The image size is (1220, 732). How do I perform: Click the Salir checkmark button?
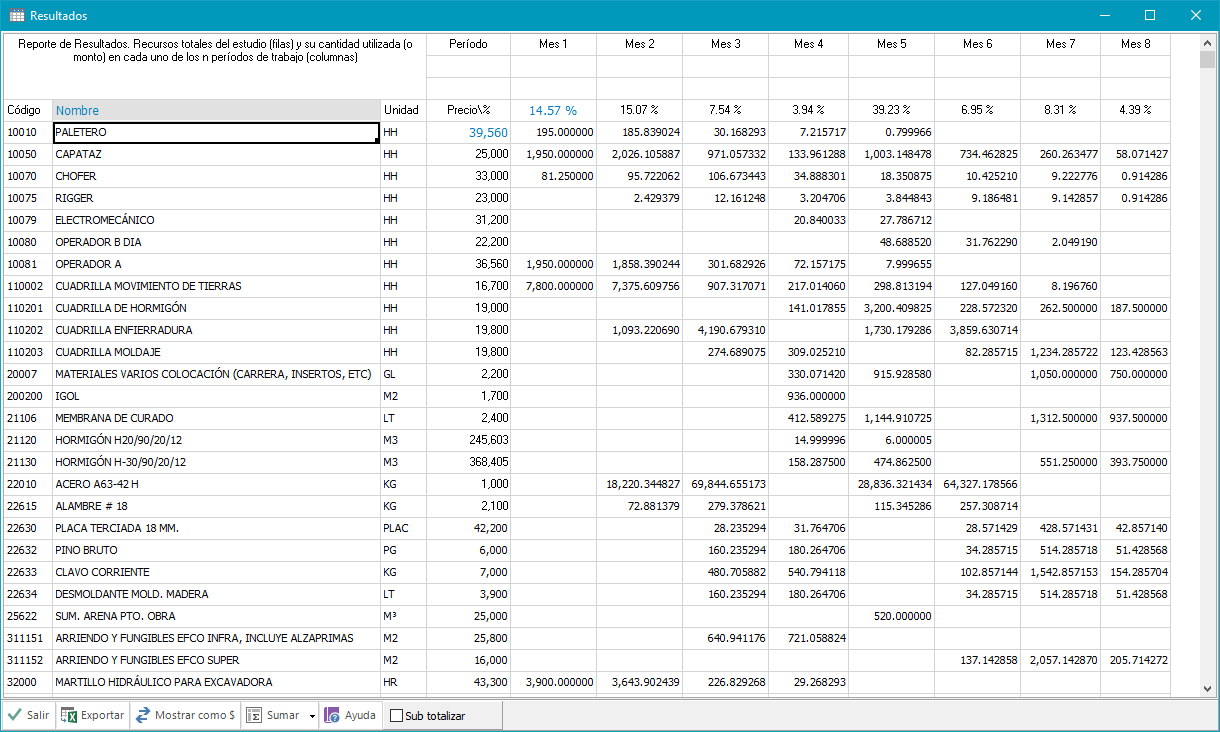[28, 715]
